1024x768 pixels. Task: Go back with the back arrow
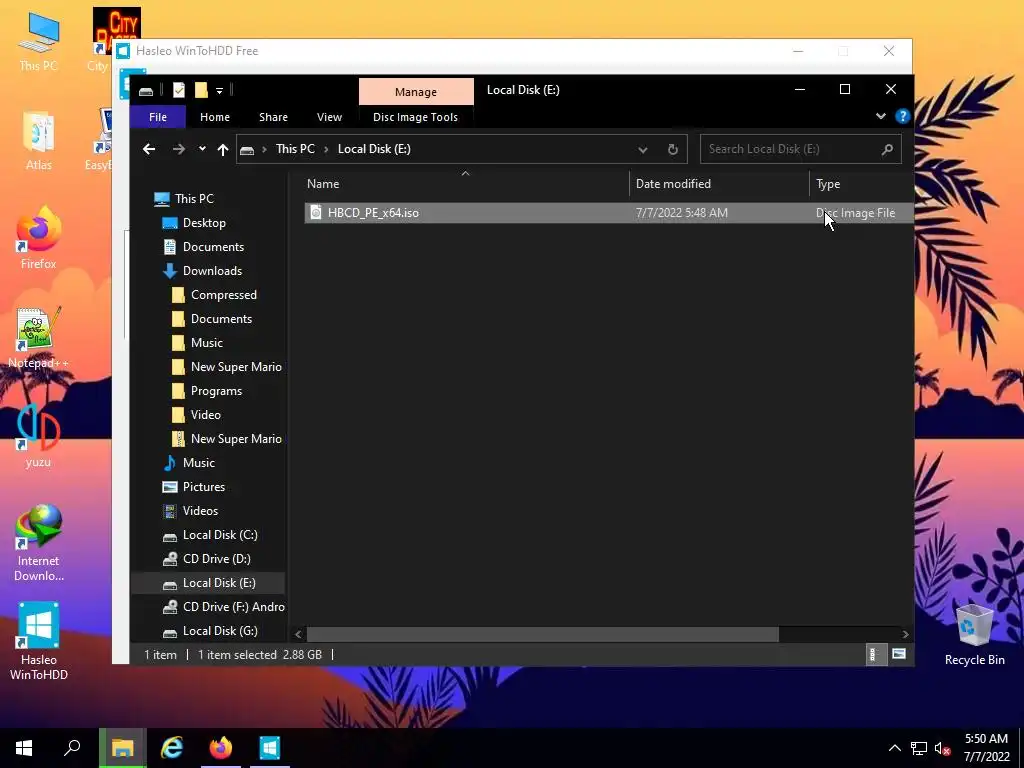coord(149,150)
